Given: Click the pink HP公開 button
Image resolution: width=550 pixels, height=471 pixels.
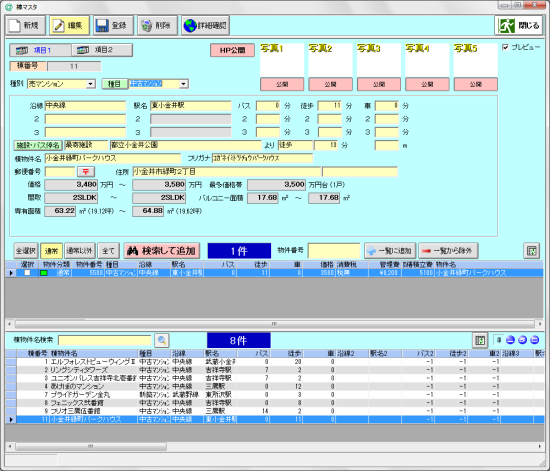Looking at the screenshot, I should [x=232, y=50].
